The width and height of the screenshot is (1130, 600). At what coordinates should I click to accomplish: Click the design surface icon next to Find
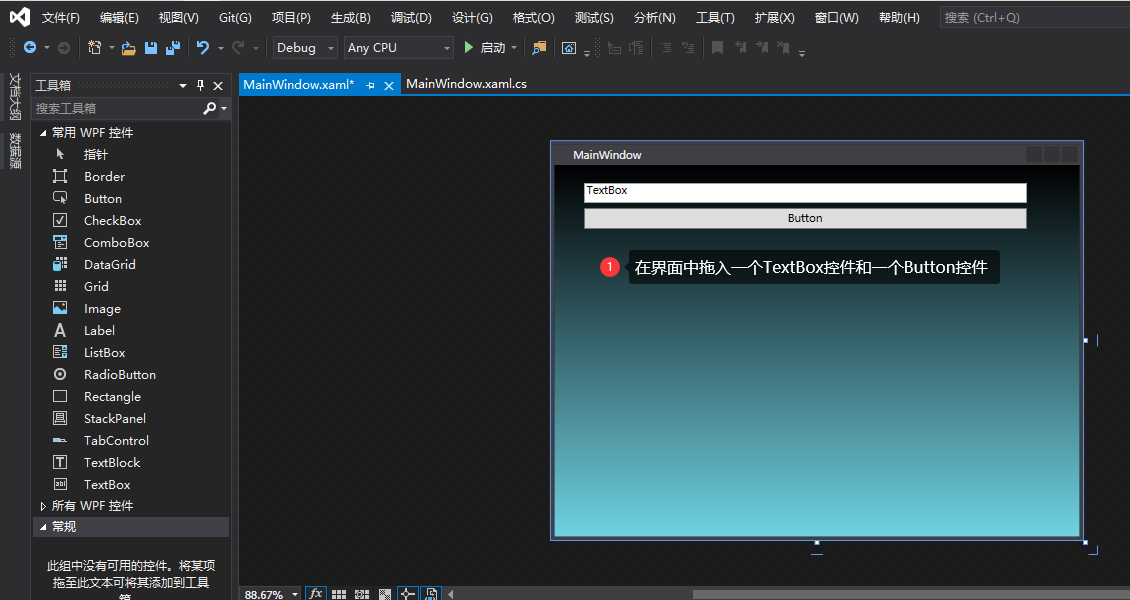tap(569, 48)
